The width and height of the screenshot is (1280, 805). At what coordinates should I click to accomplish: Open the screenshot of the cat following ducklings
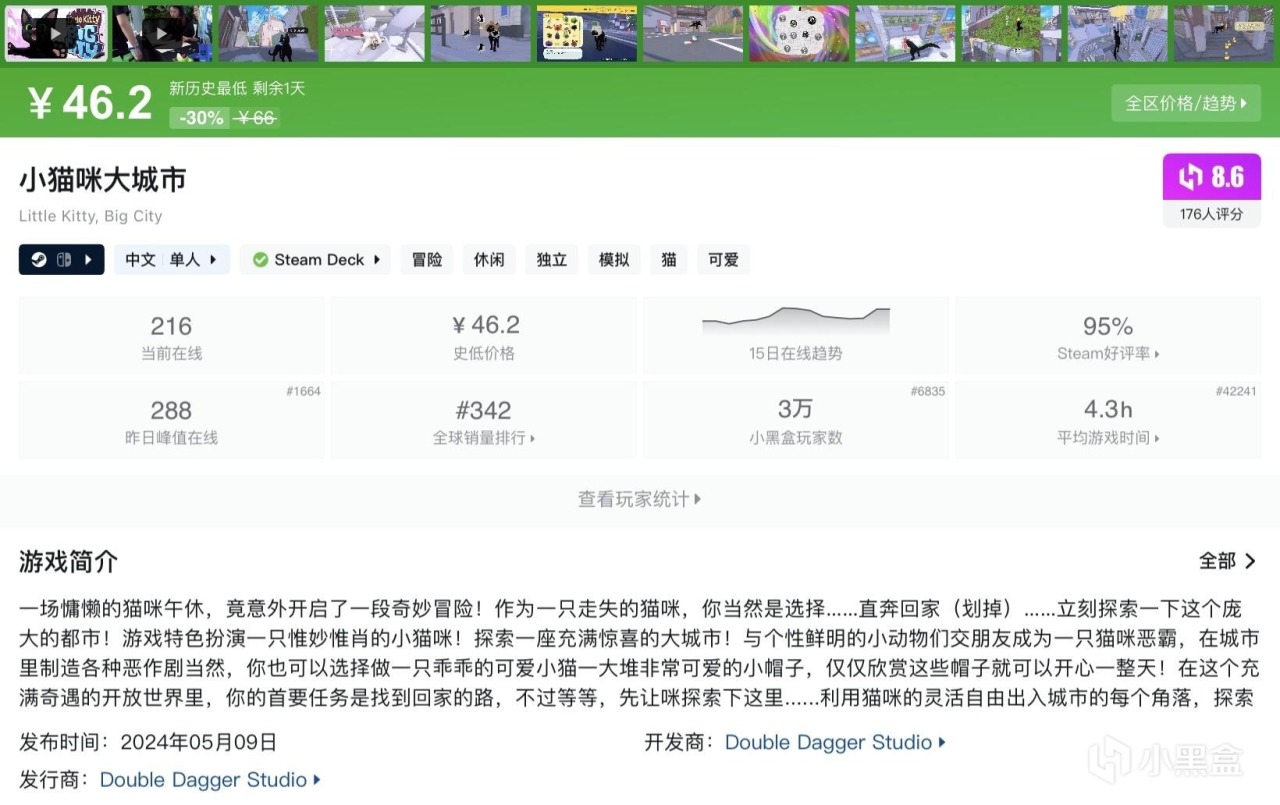coord(1223,33)
